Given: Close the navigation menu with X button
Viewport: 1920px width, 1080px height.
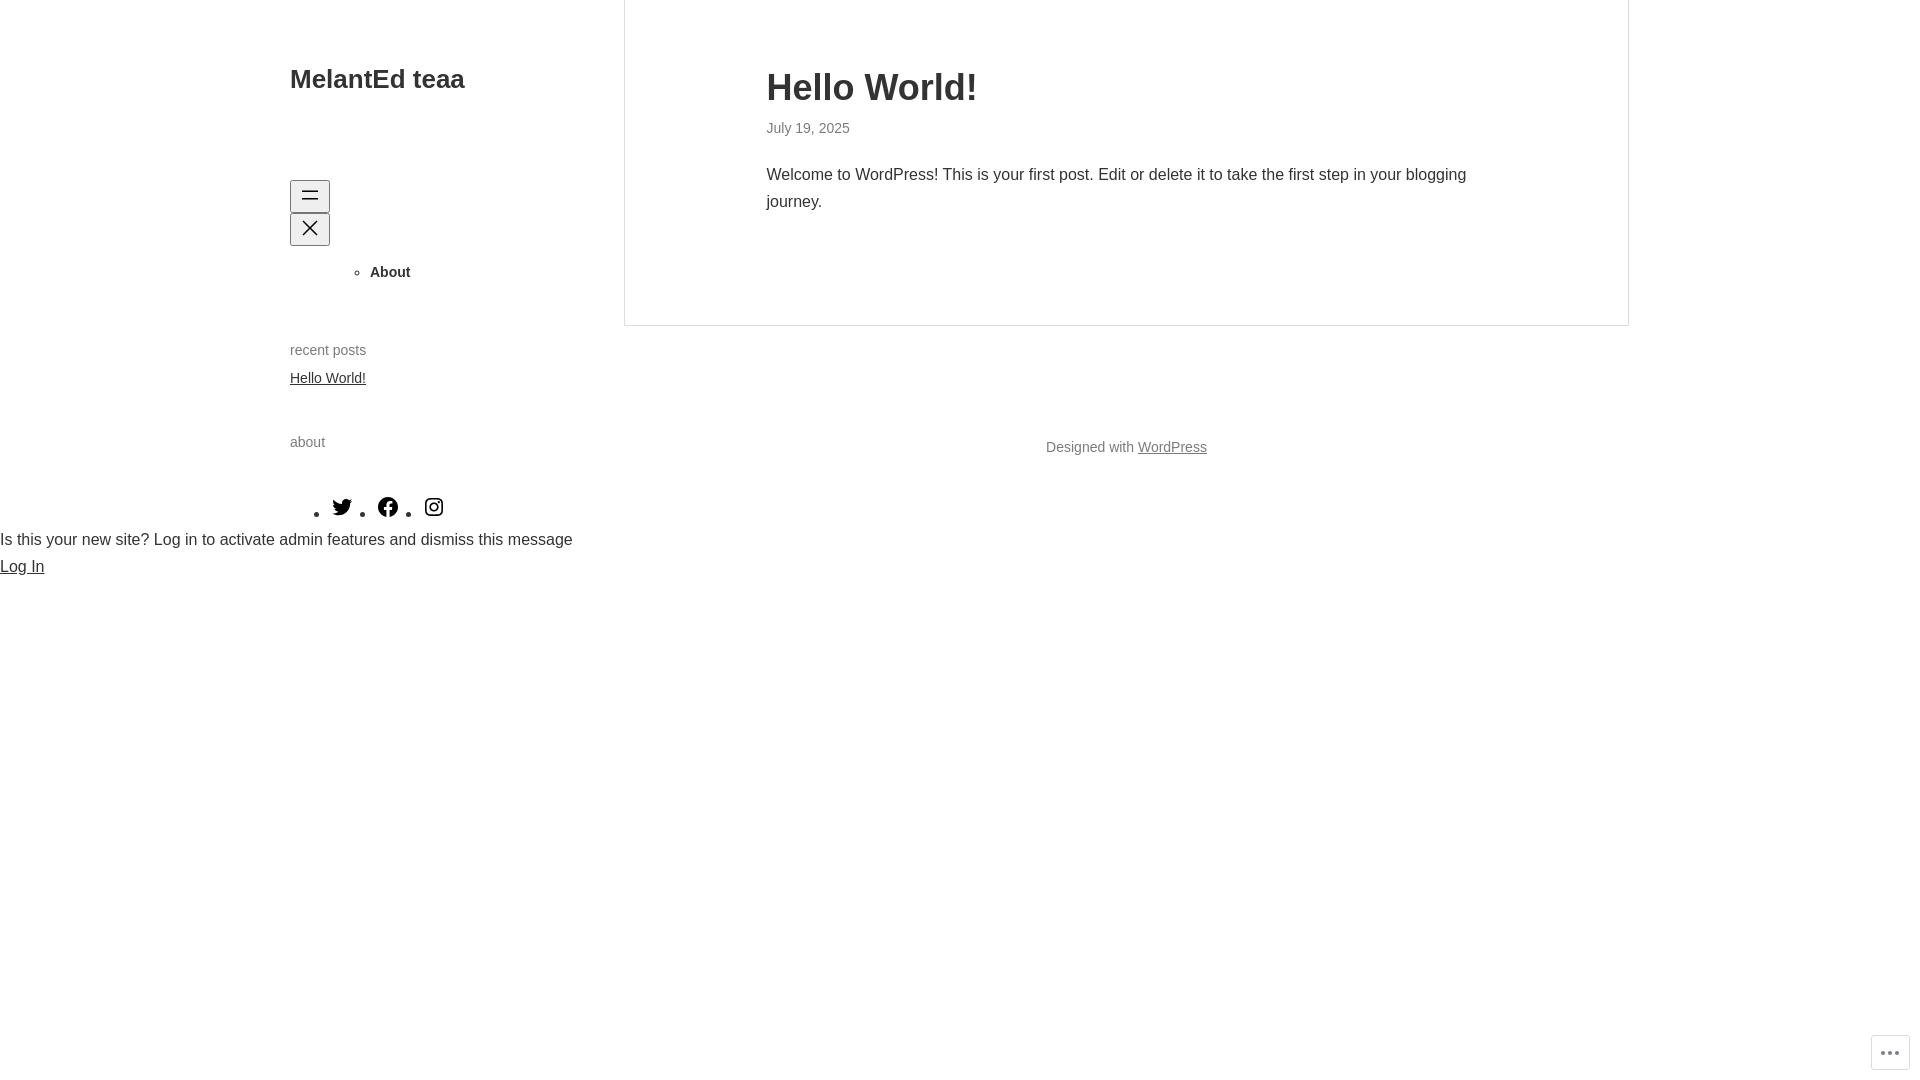Looking at the screenshot, I should pos(310,229).
